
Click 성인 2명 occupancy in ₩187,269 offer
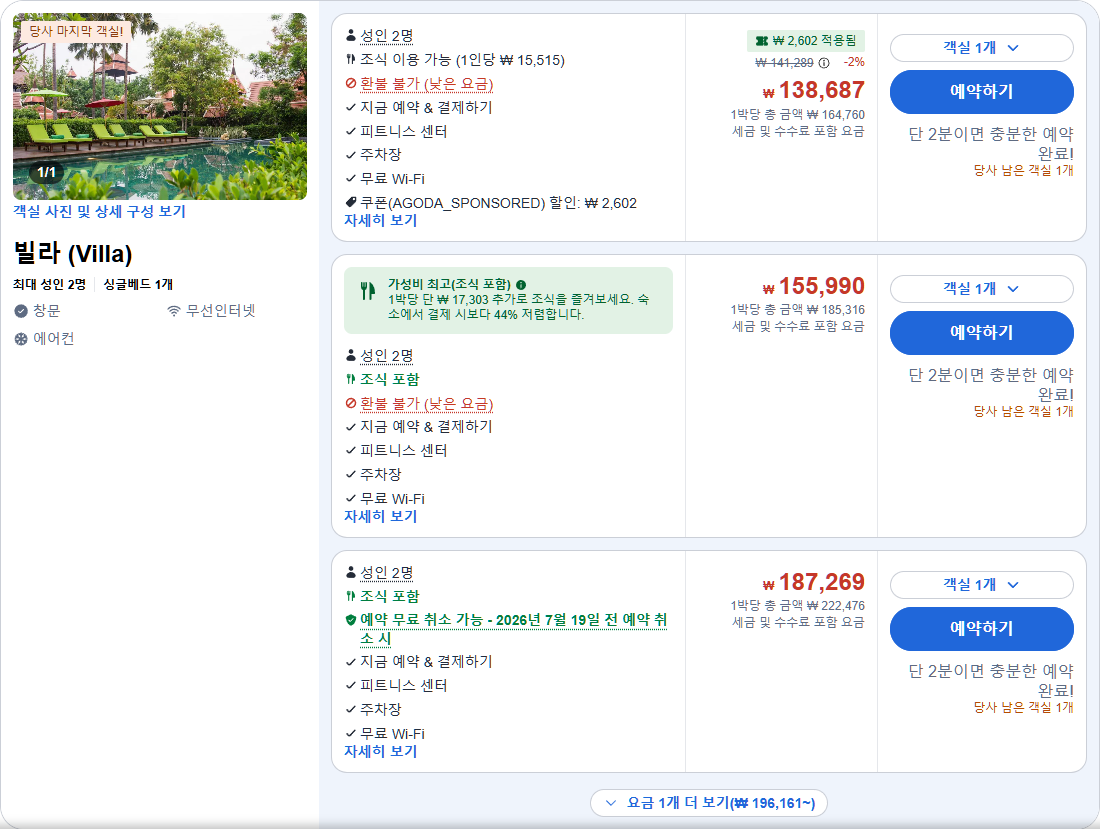click(x=387, y=573)
